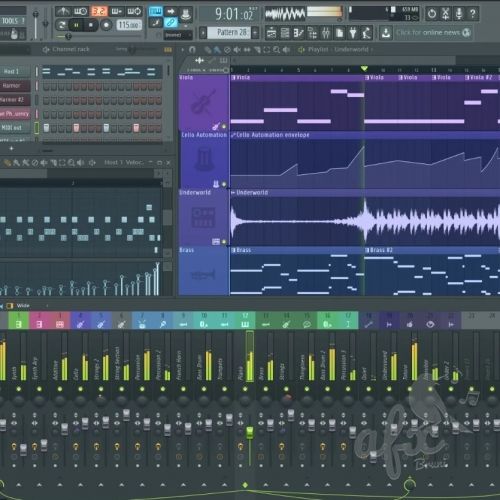Click the green playhead marker on timeline
This screenshot has width=500, height=500.
[364, 69]
